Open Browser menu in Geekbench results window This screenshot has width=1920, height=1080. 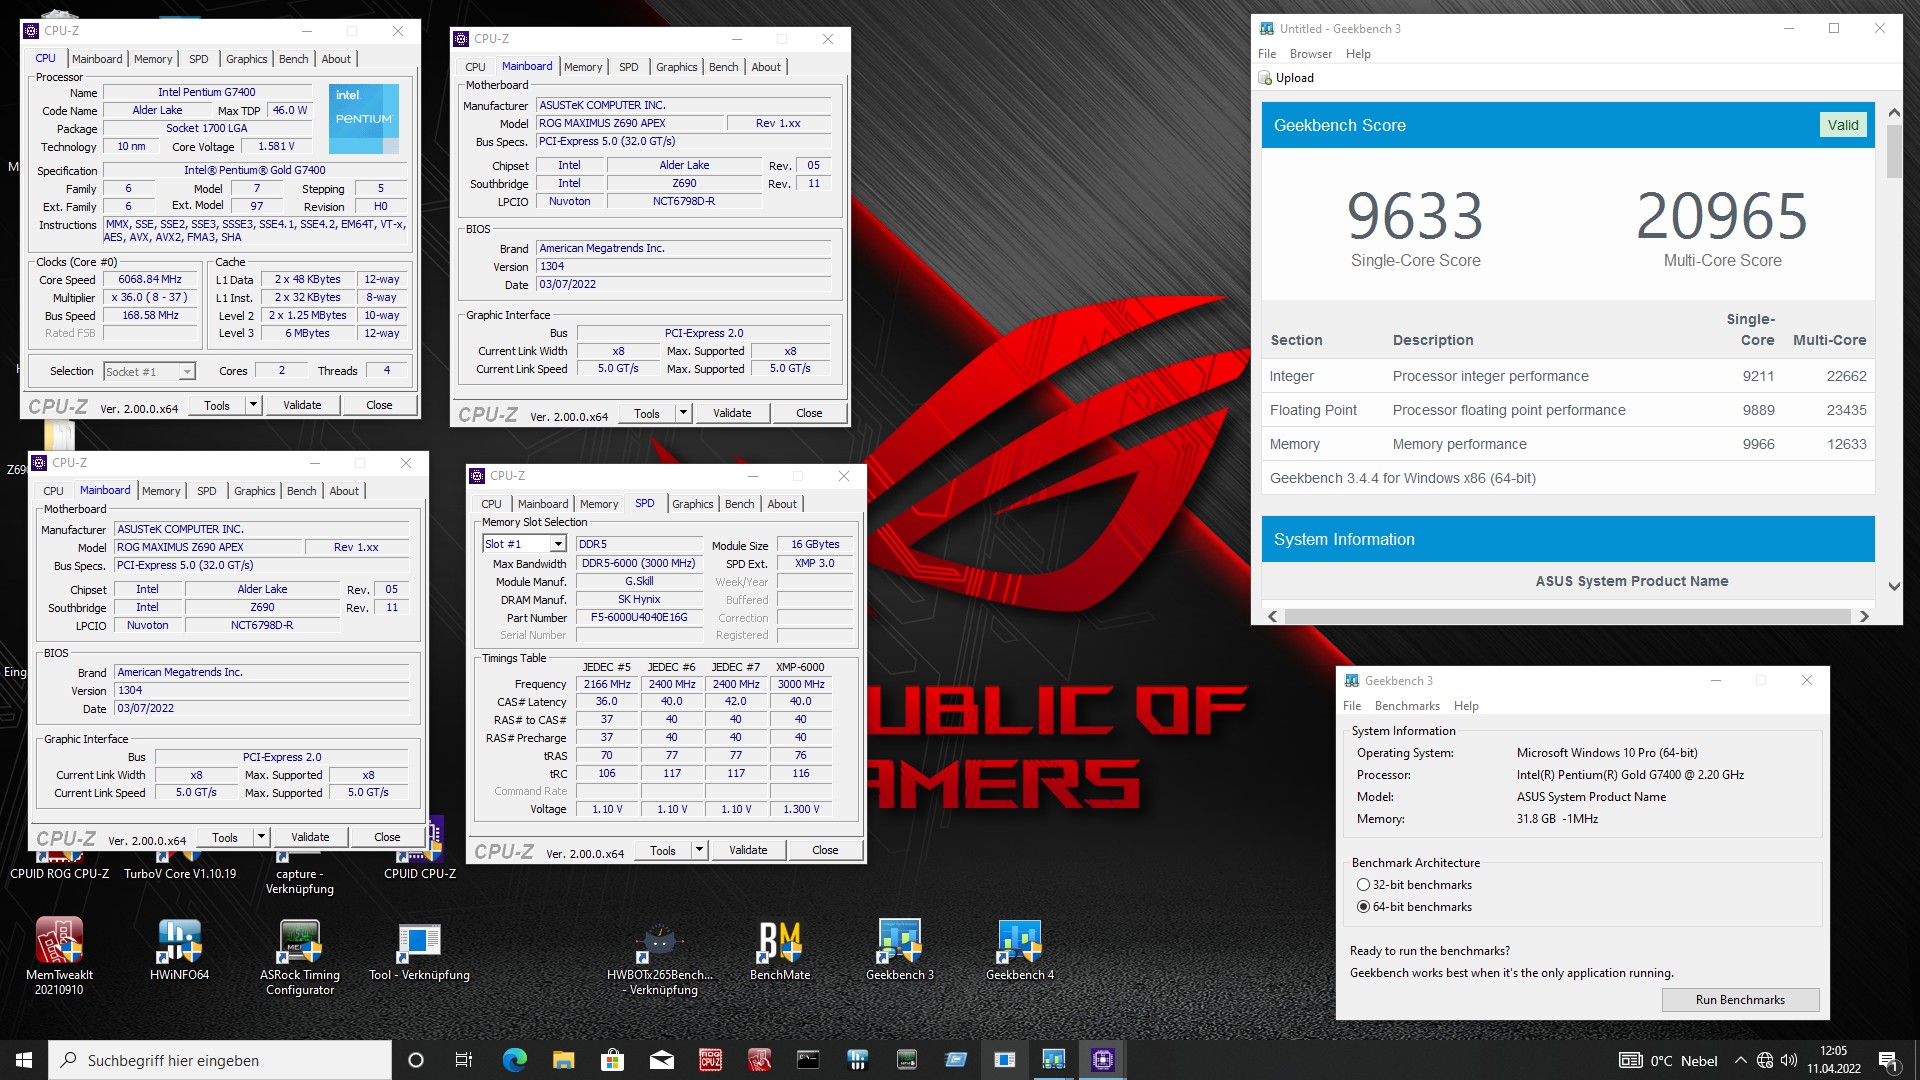point(1310,54)
